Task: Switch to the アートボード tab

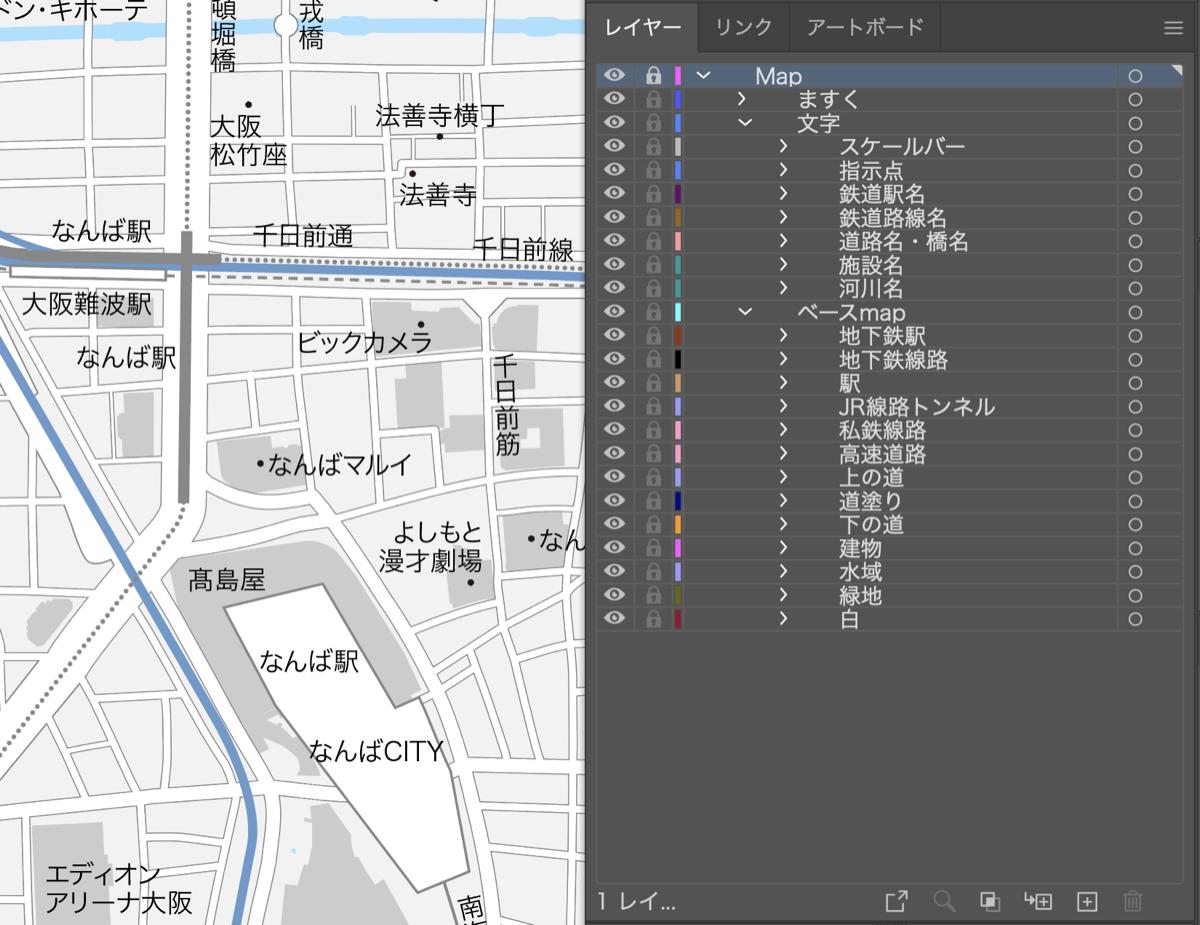Action: [866, 28]
